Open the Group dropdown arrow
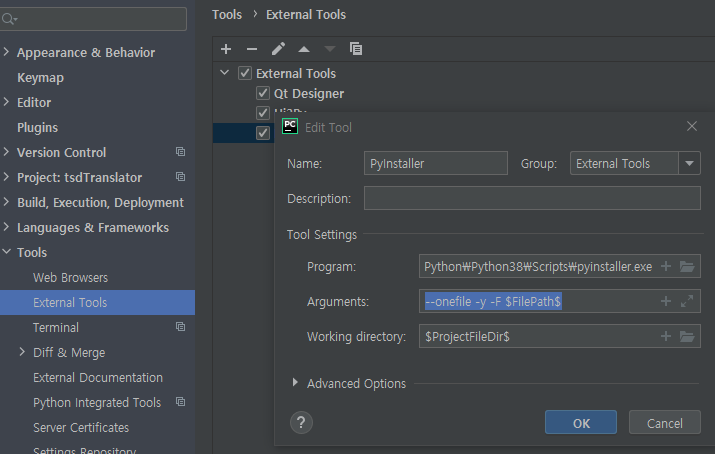The height and width of the screenshot is (454, 715). pos(689,163)
